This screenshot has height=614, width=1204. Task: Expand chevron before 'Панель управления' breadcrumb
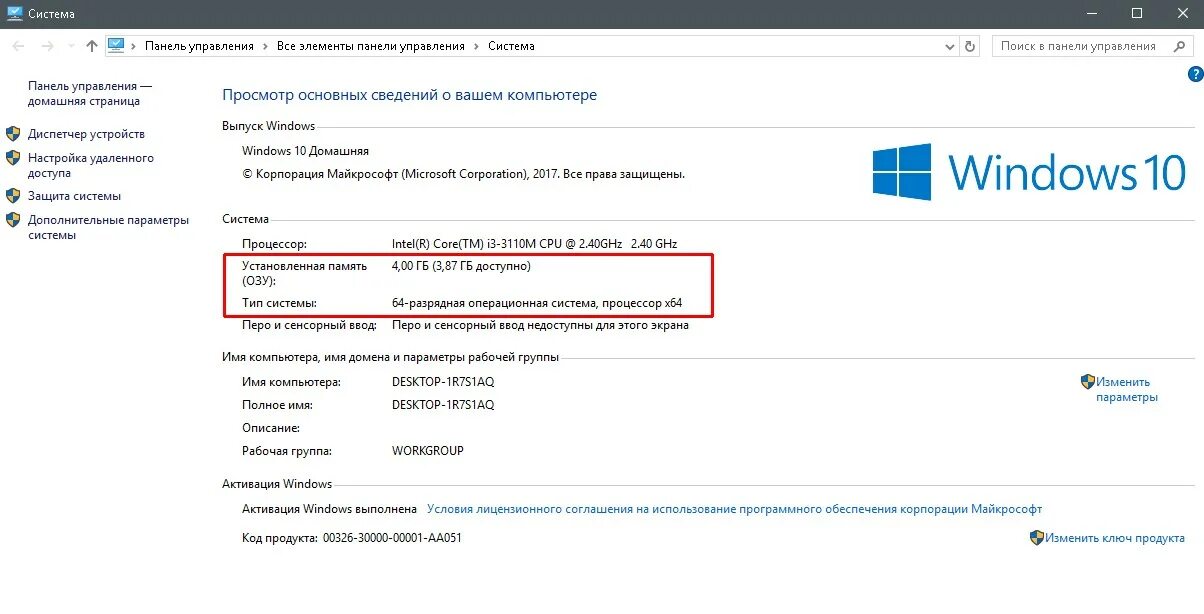coord(134,46)
